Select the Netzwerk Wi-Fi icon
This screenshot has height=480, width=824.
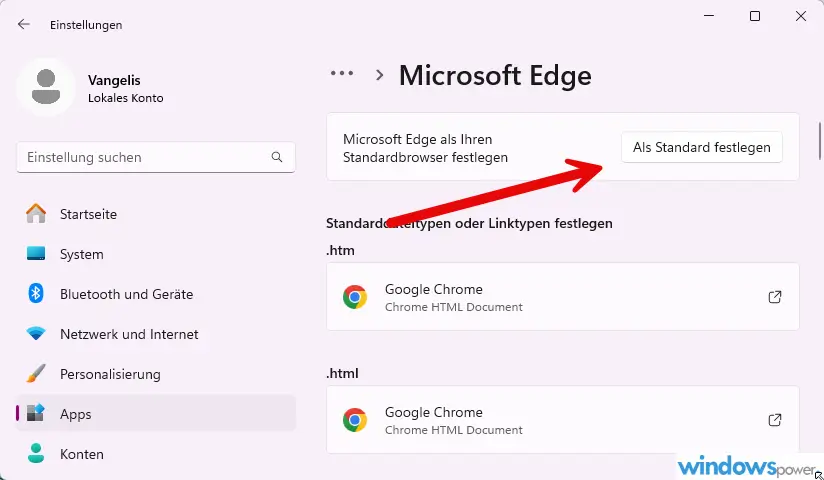pyautogui.click(x=36, y=333)
